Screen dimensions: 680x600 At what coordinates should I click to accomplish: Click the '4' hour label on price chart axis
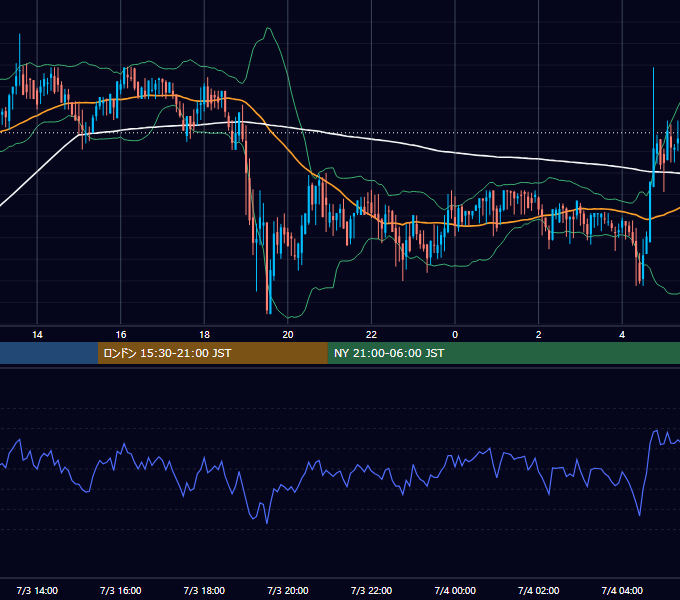pyautogui.click(x=622, y=335)
